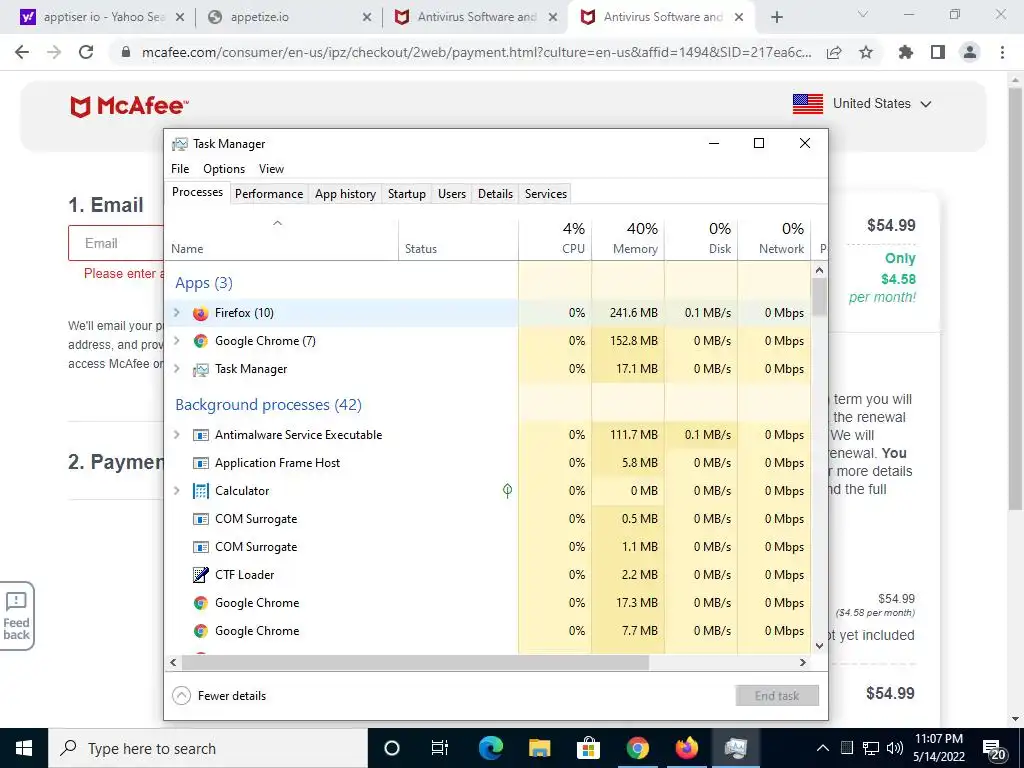The image size is (1024, 768).
Task: Expand the Calculator process entry
Action: pos(176,491)
